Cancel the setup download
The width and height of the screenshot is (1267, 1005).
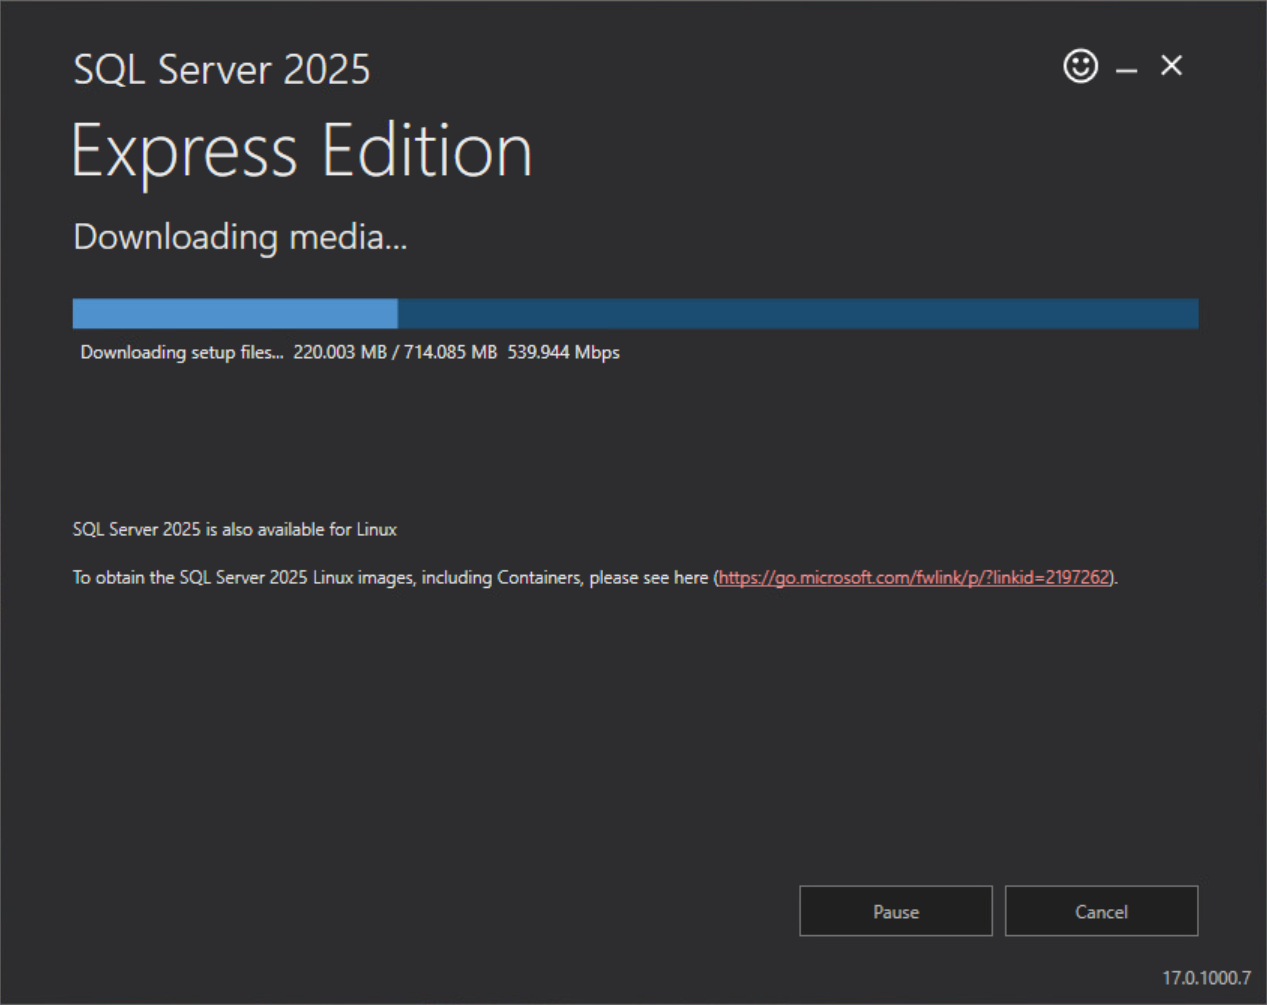1101,911
